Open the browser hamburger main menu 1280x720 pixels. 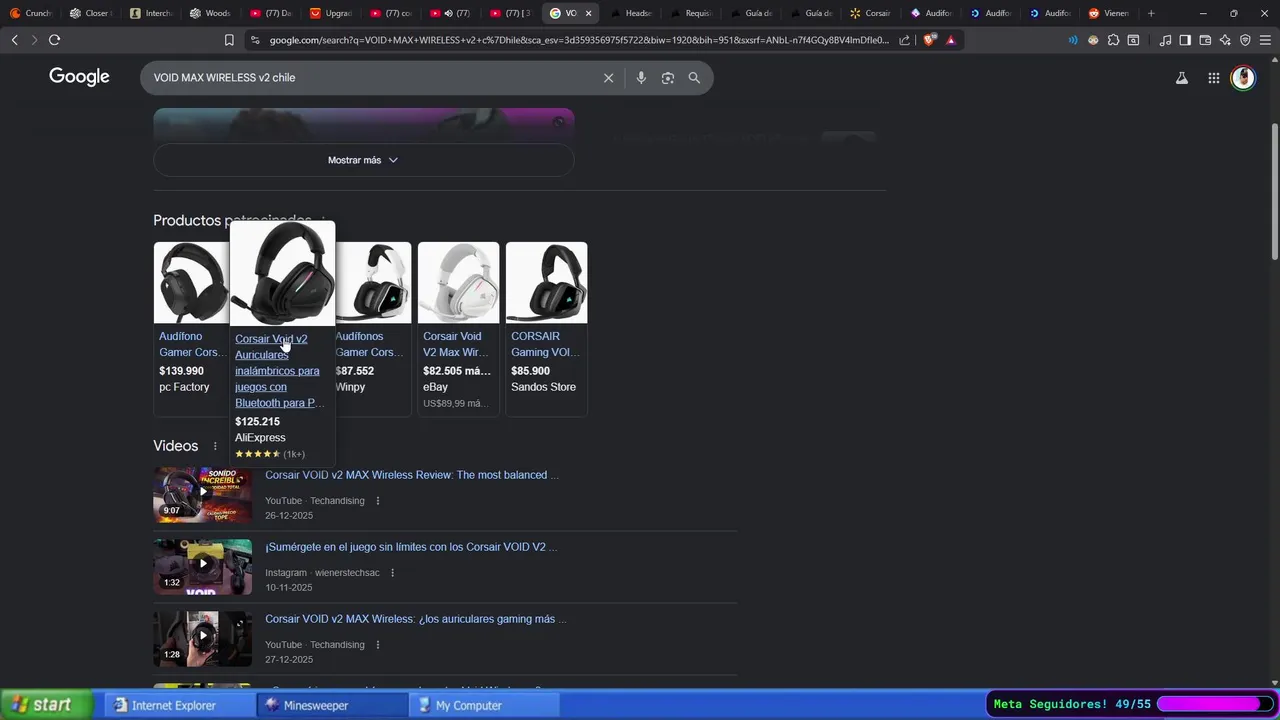(1265, 40)
